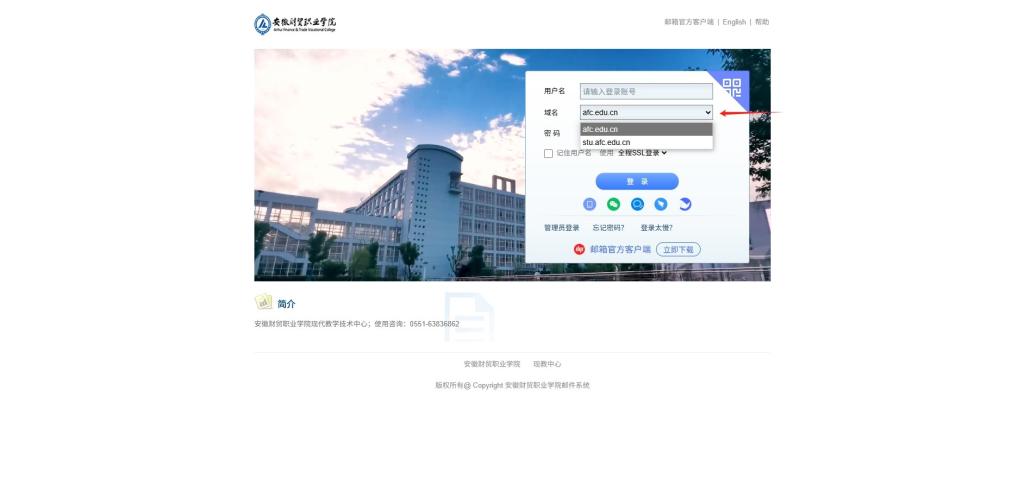Open the 全程SSL登录 dropdown
The width and height of the screenshot is (1024, 504).
(x=642, y=153)
